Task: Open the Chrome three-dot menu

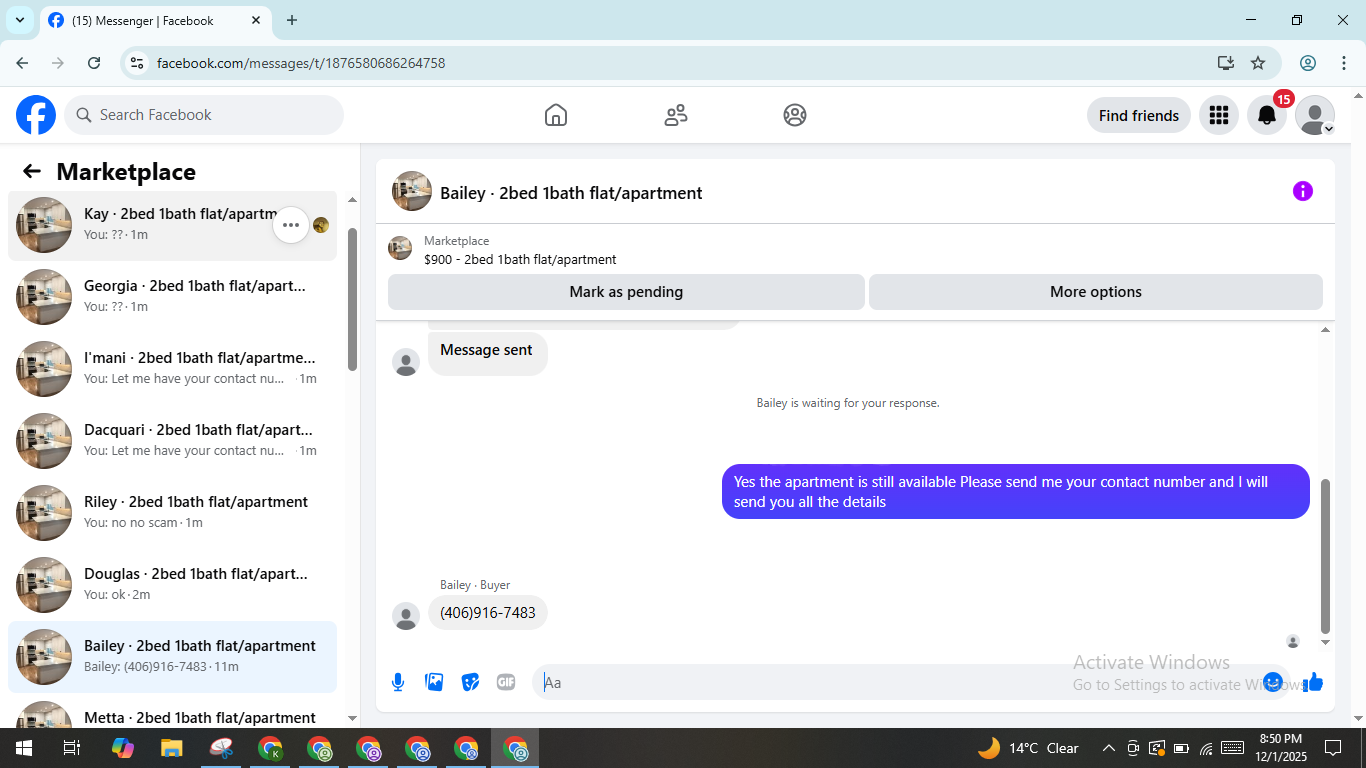Action: tap(1344, 63)
